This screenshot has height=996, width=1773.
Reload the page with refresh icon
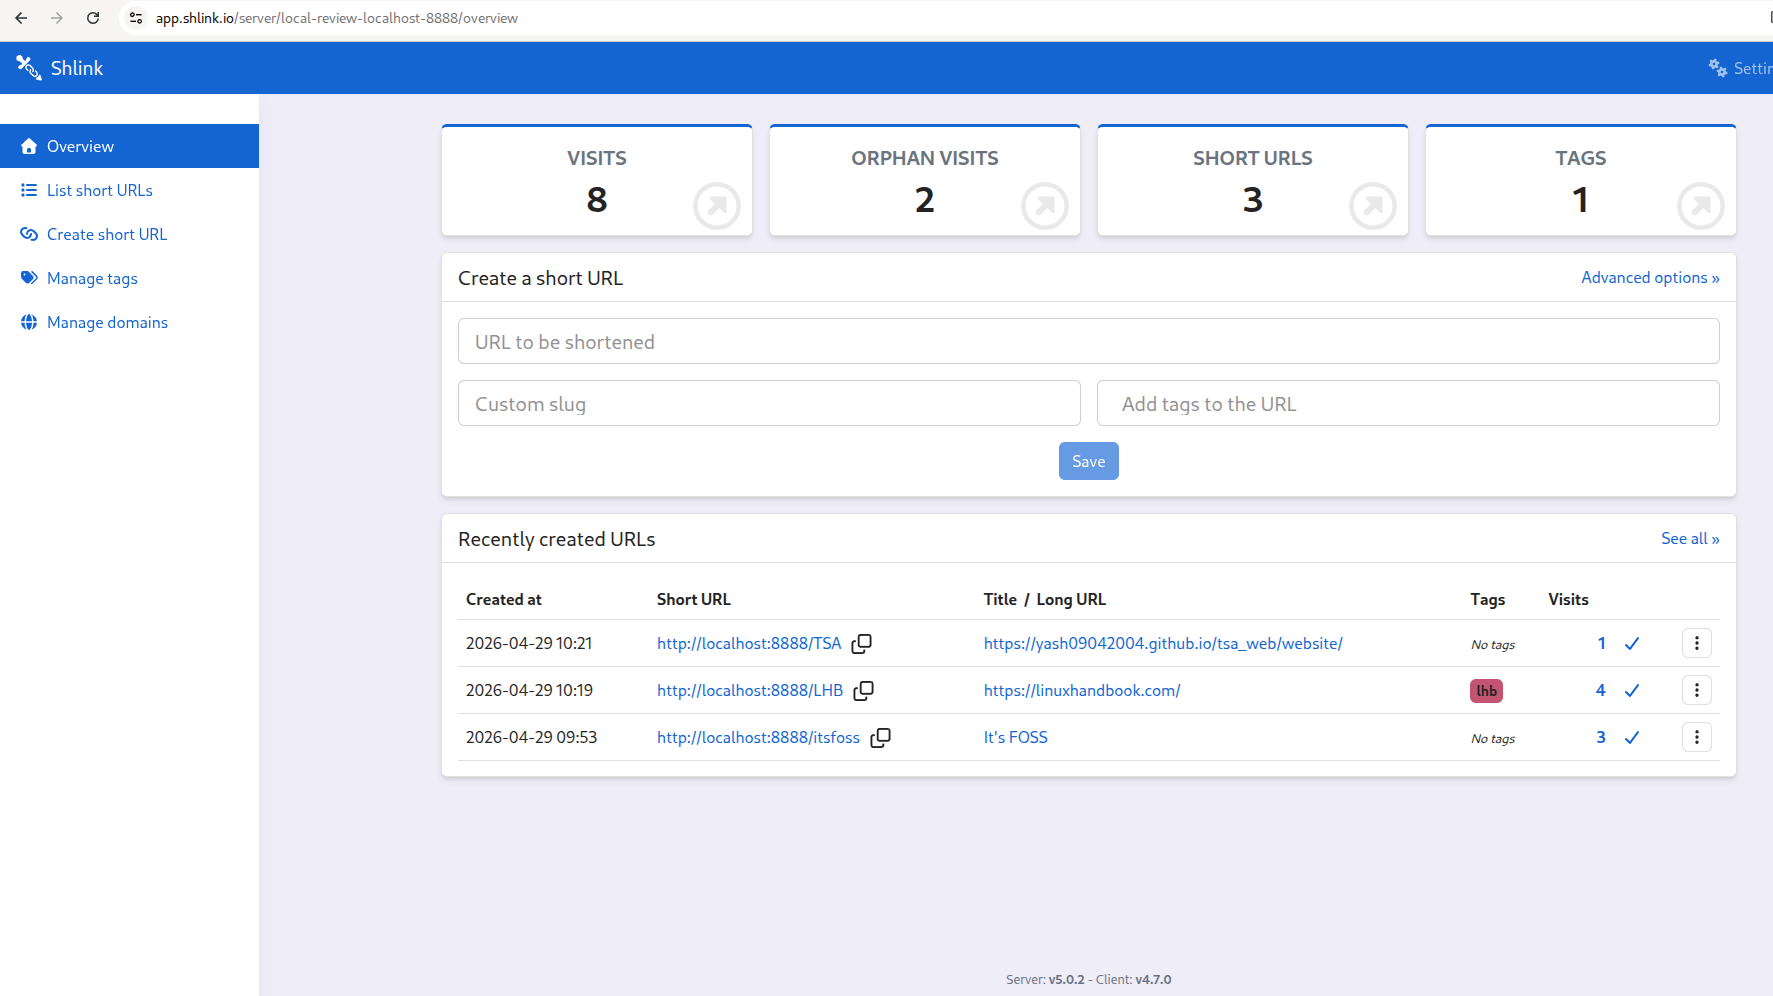(93, 18)
